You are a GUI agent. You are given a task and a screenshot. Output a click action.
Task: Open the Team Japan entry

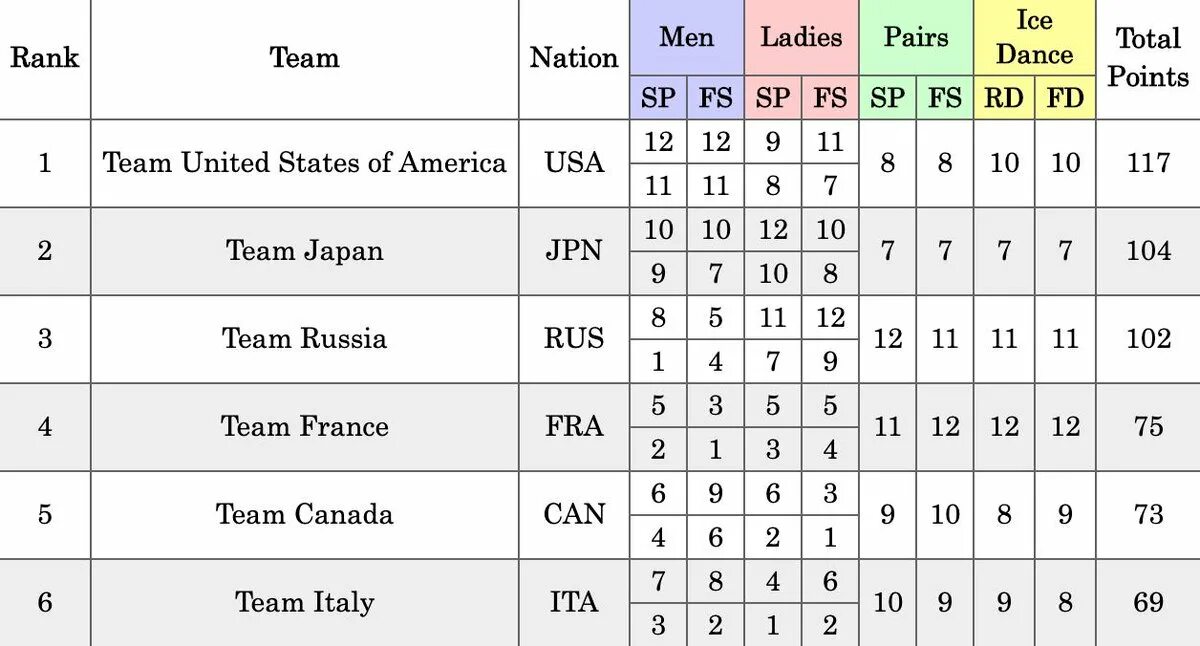305,250
